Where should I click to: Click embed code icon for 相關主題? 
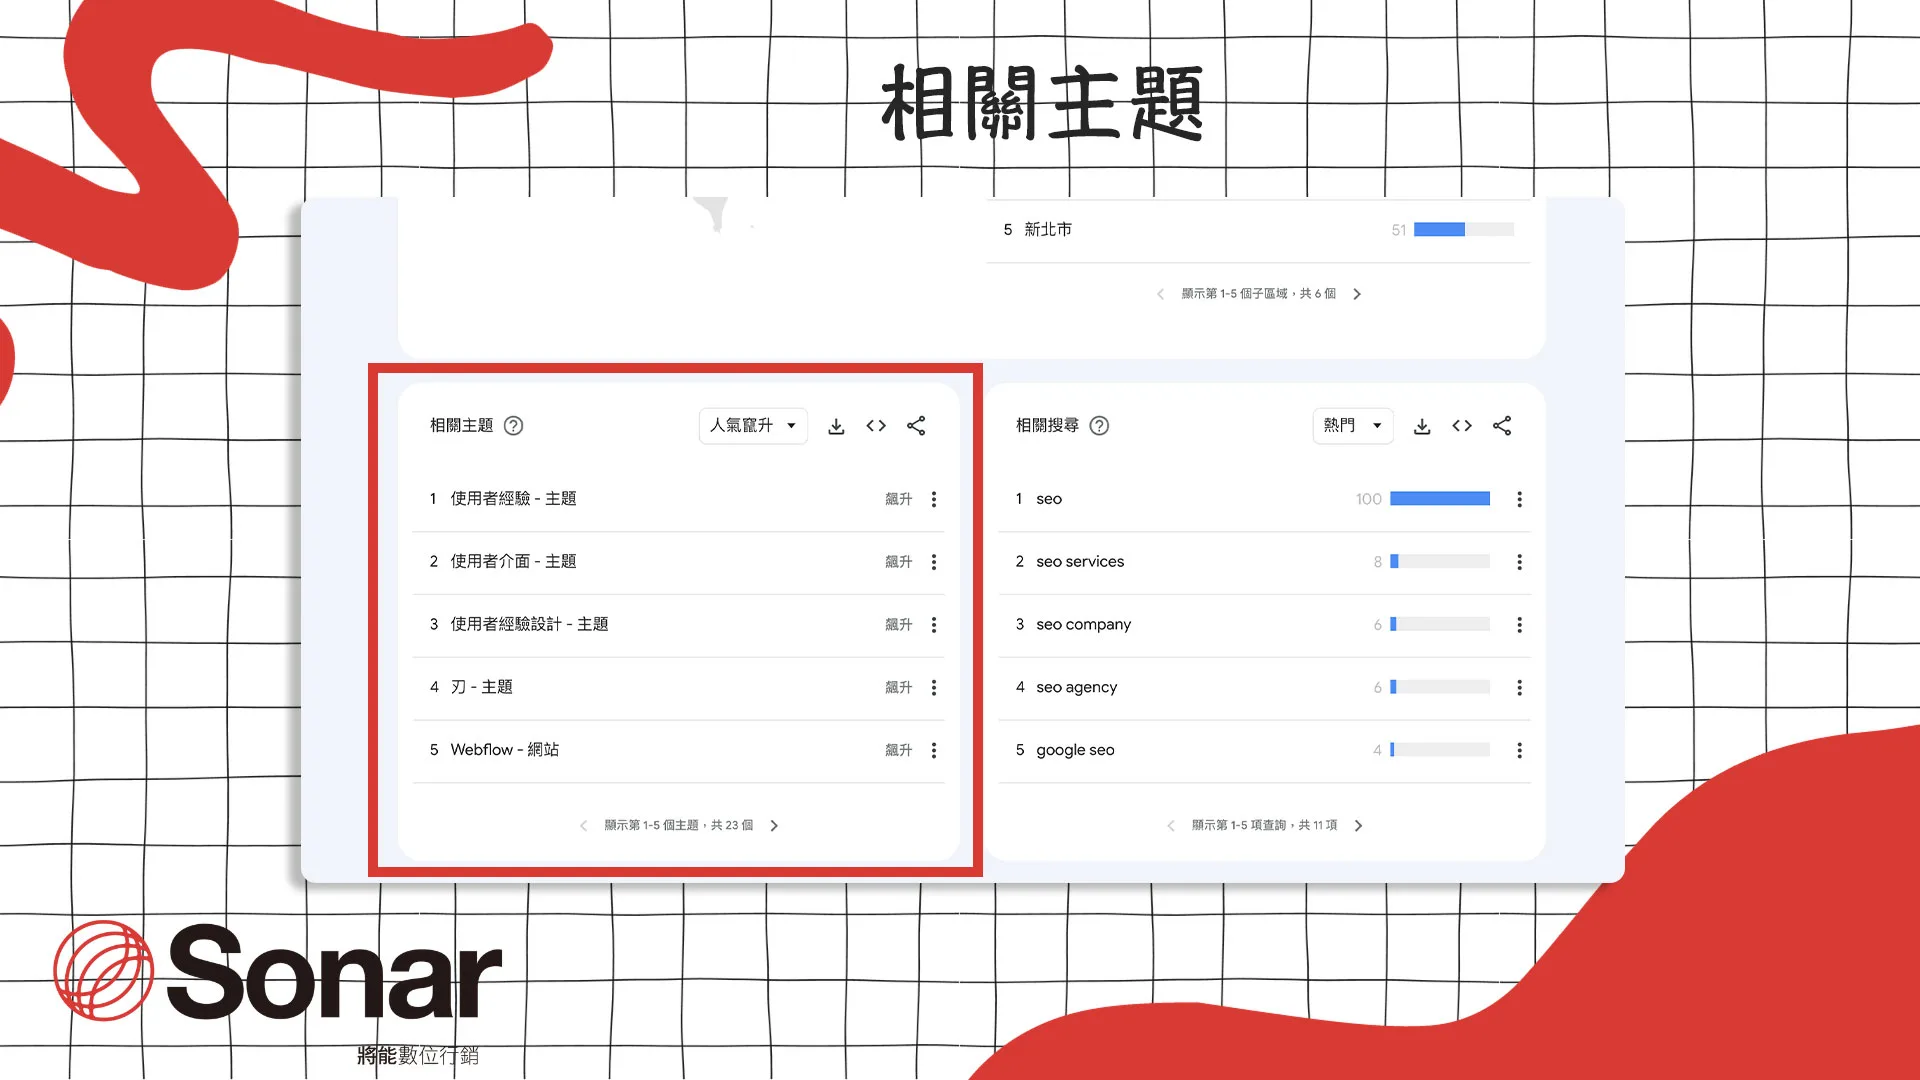[x=876, y=426]
